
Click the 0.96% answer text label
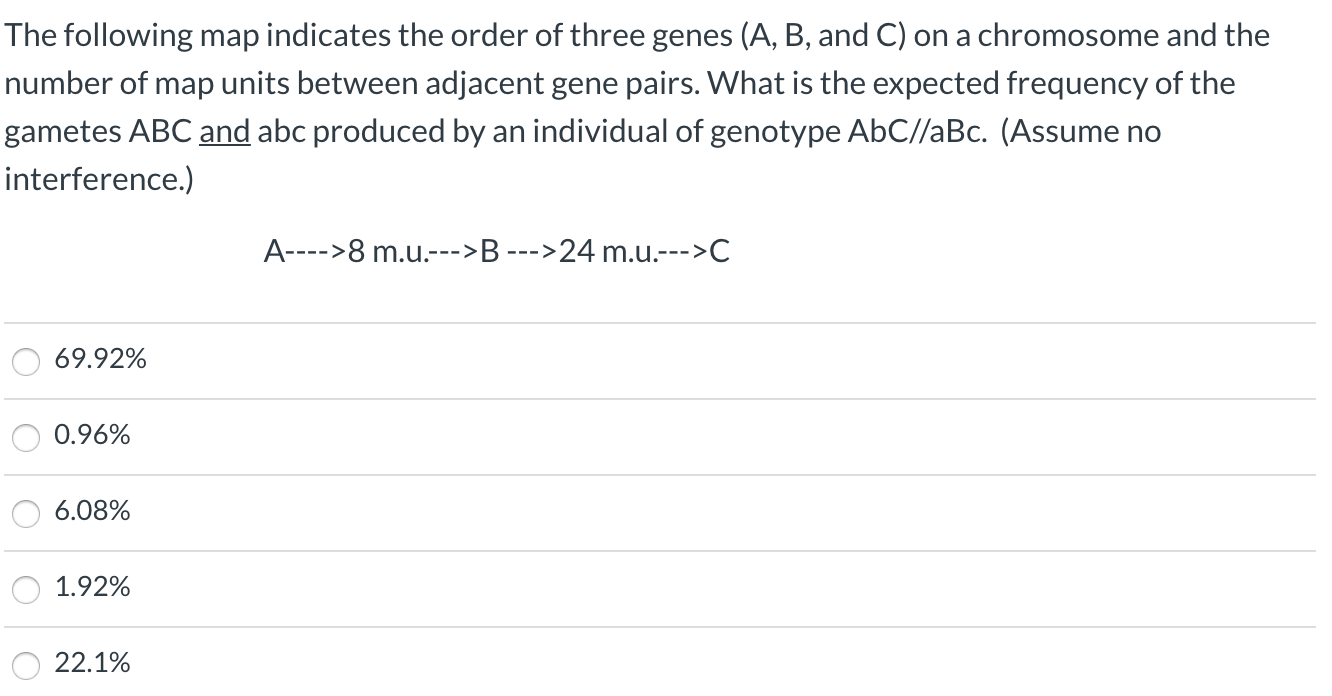pyautogui.click(x=92, y=435)
